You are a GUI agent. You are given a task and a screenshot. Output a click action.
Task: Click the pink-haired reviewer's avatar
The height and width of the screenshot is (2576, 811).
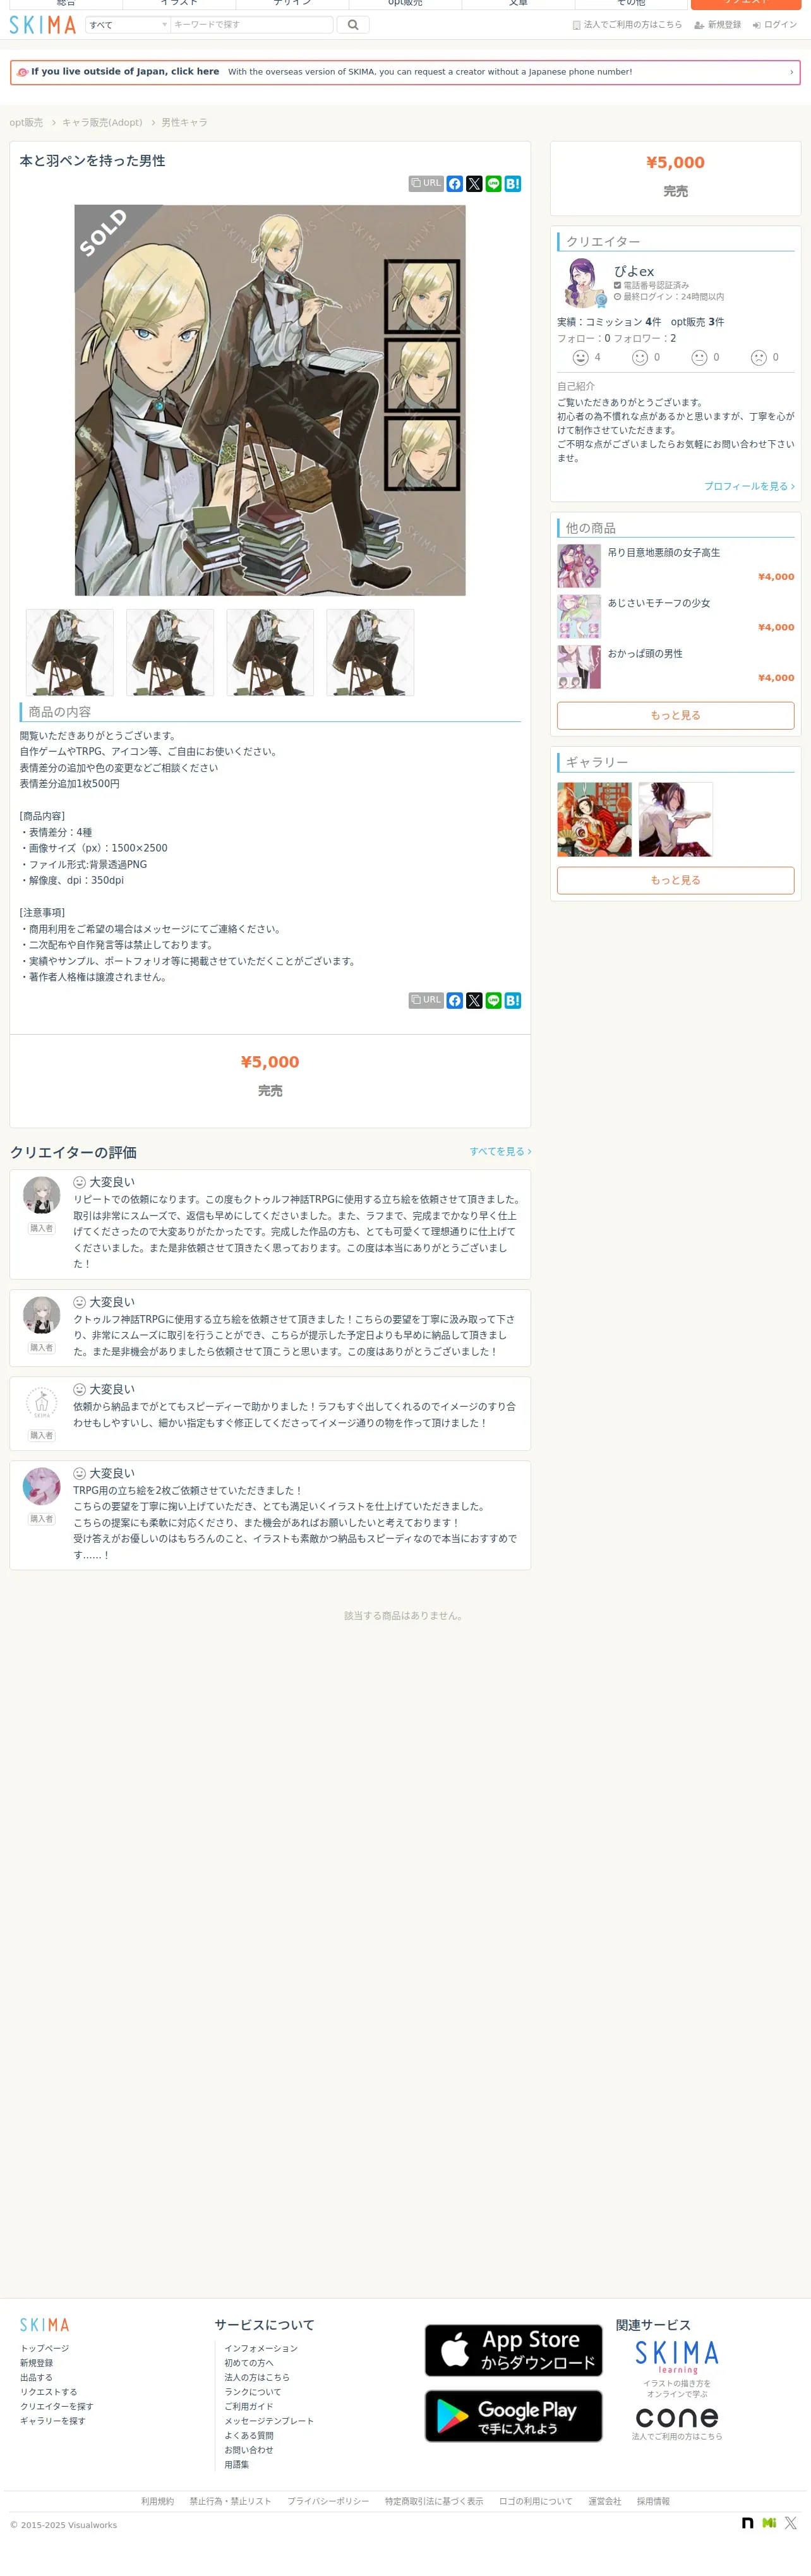(x=41, y=1486)
